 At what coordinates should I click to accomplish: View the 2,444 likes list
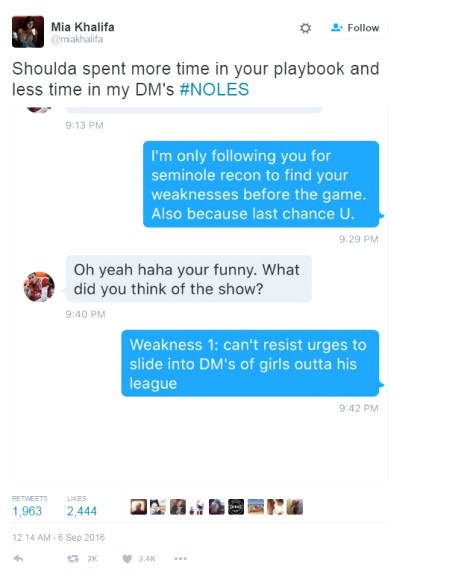coord(82,511)
